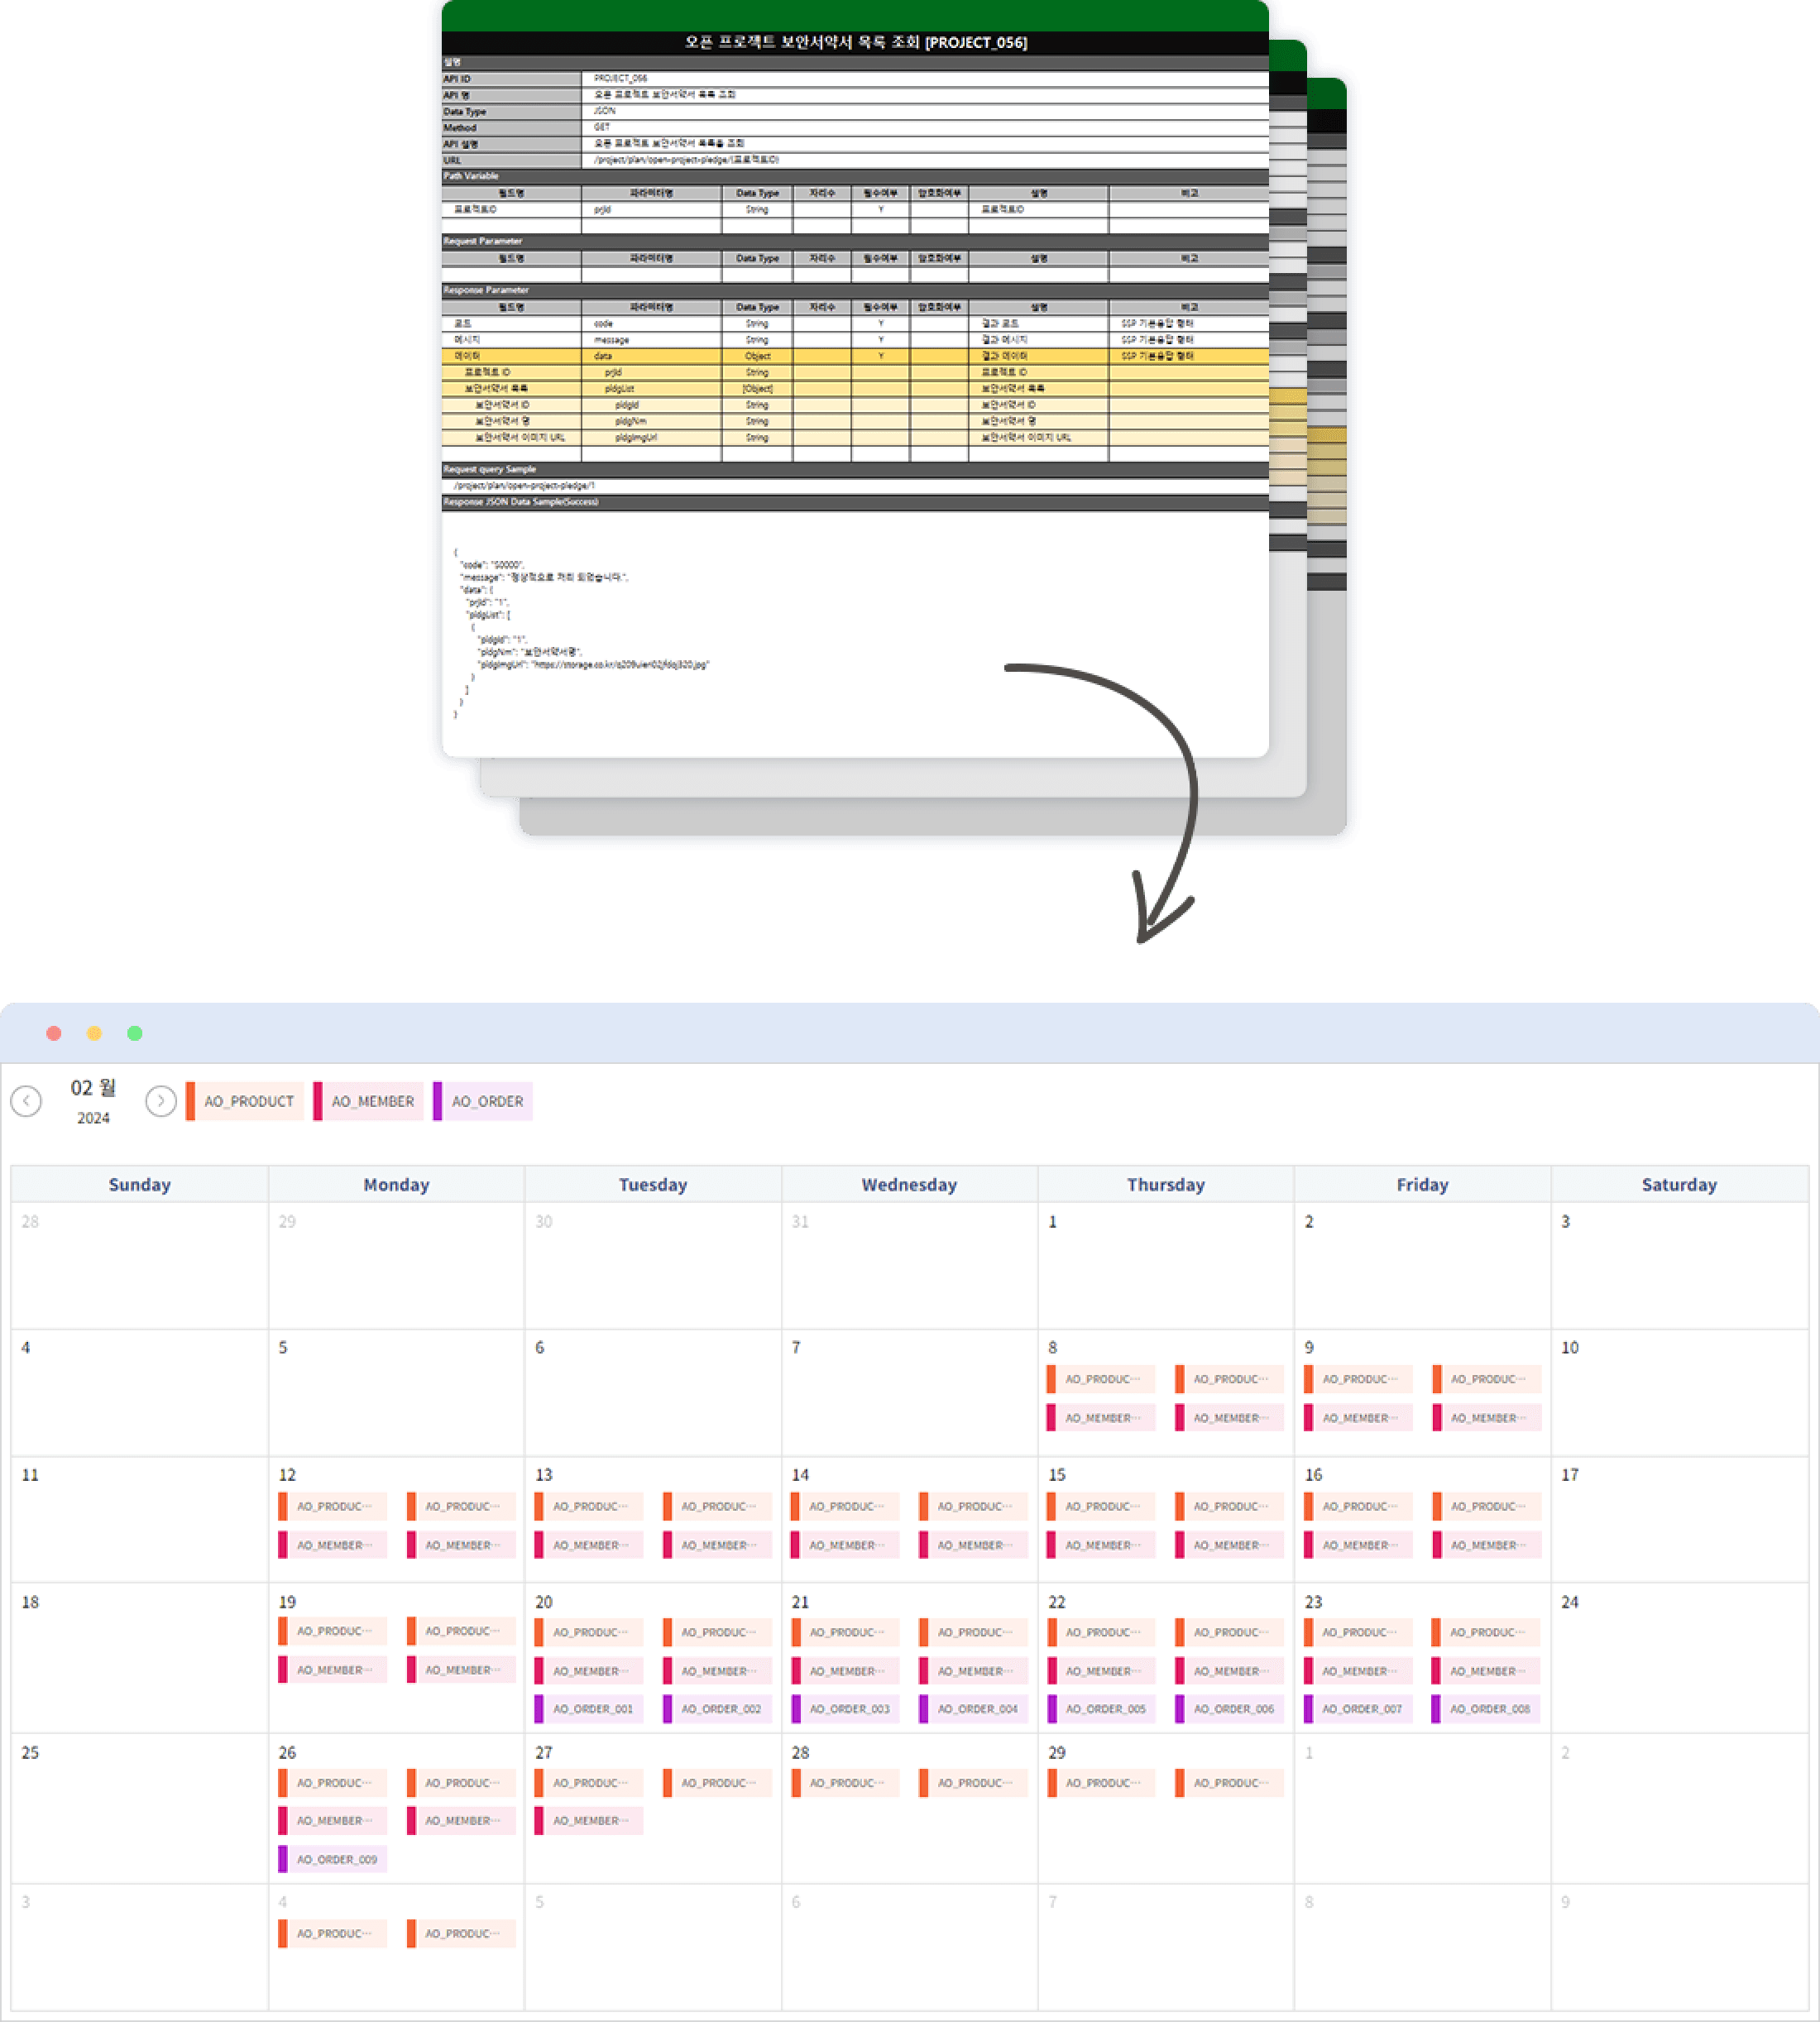Open the AO_ORDER_004 event
This screenshot has width=1820, height=2022.
[x=973, y=1709]
